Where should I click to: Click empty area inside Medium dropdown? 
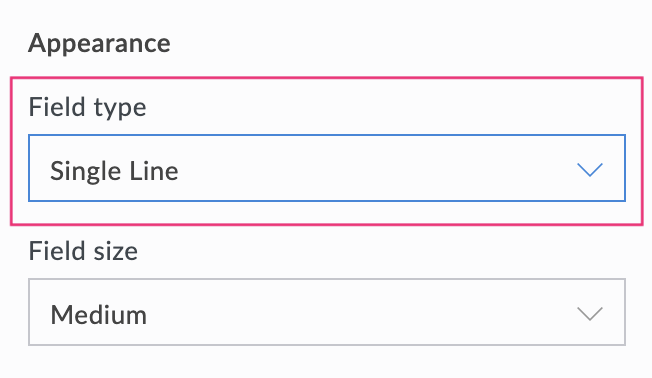362,312
